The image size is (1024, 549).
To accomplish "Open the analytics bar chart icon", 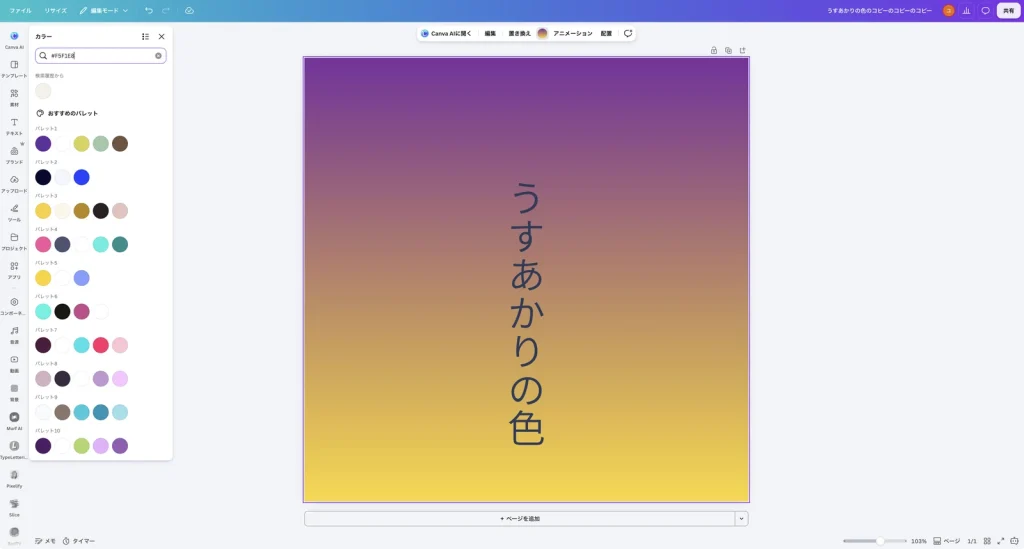I will [967, 10].
